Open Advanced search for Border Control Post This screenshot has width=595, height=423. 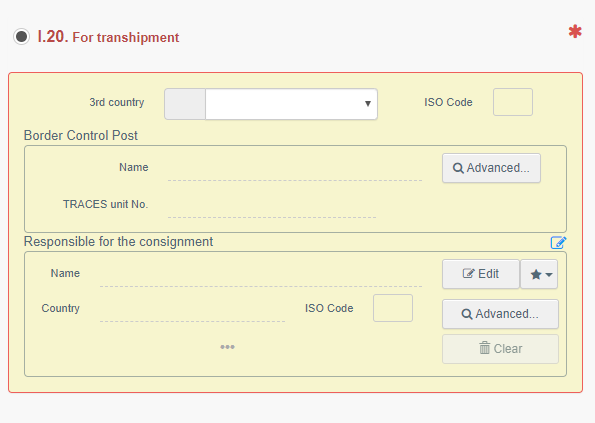[491, 168]
